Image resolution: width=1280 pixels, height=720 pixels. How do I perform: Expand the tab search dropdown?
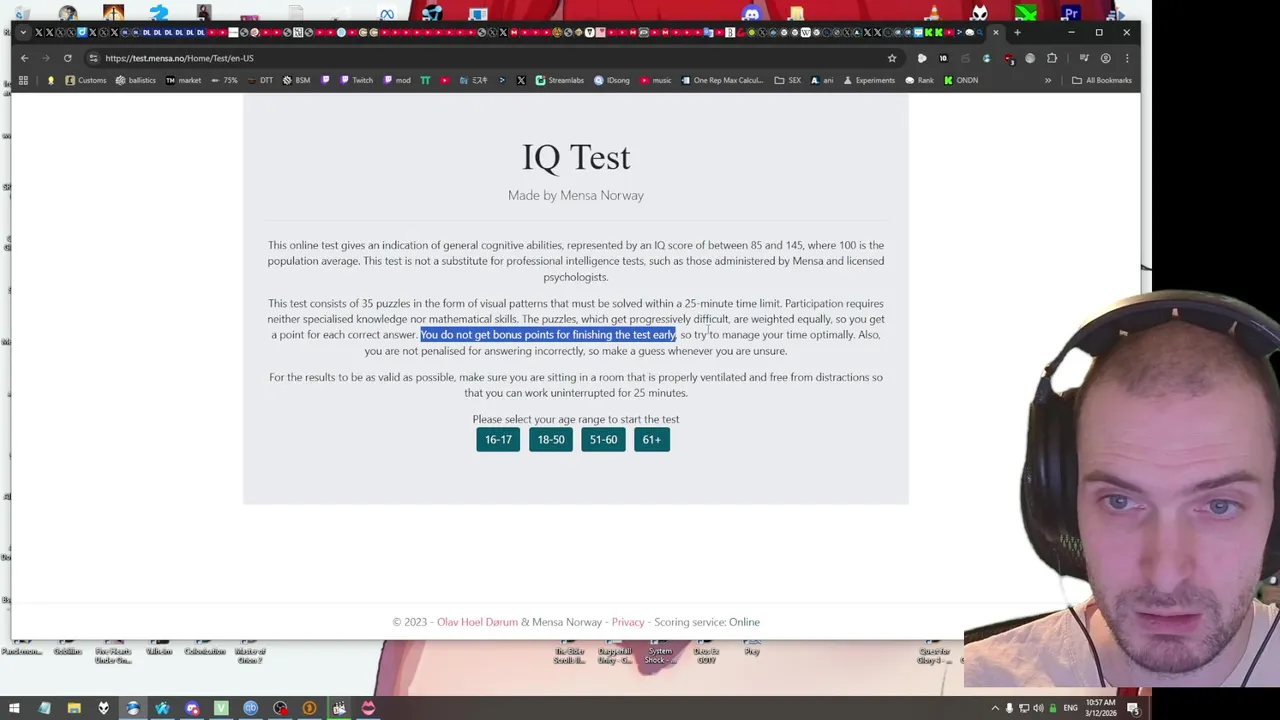[23, 32]
